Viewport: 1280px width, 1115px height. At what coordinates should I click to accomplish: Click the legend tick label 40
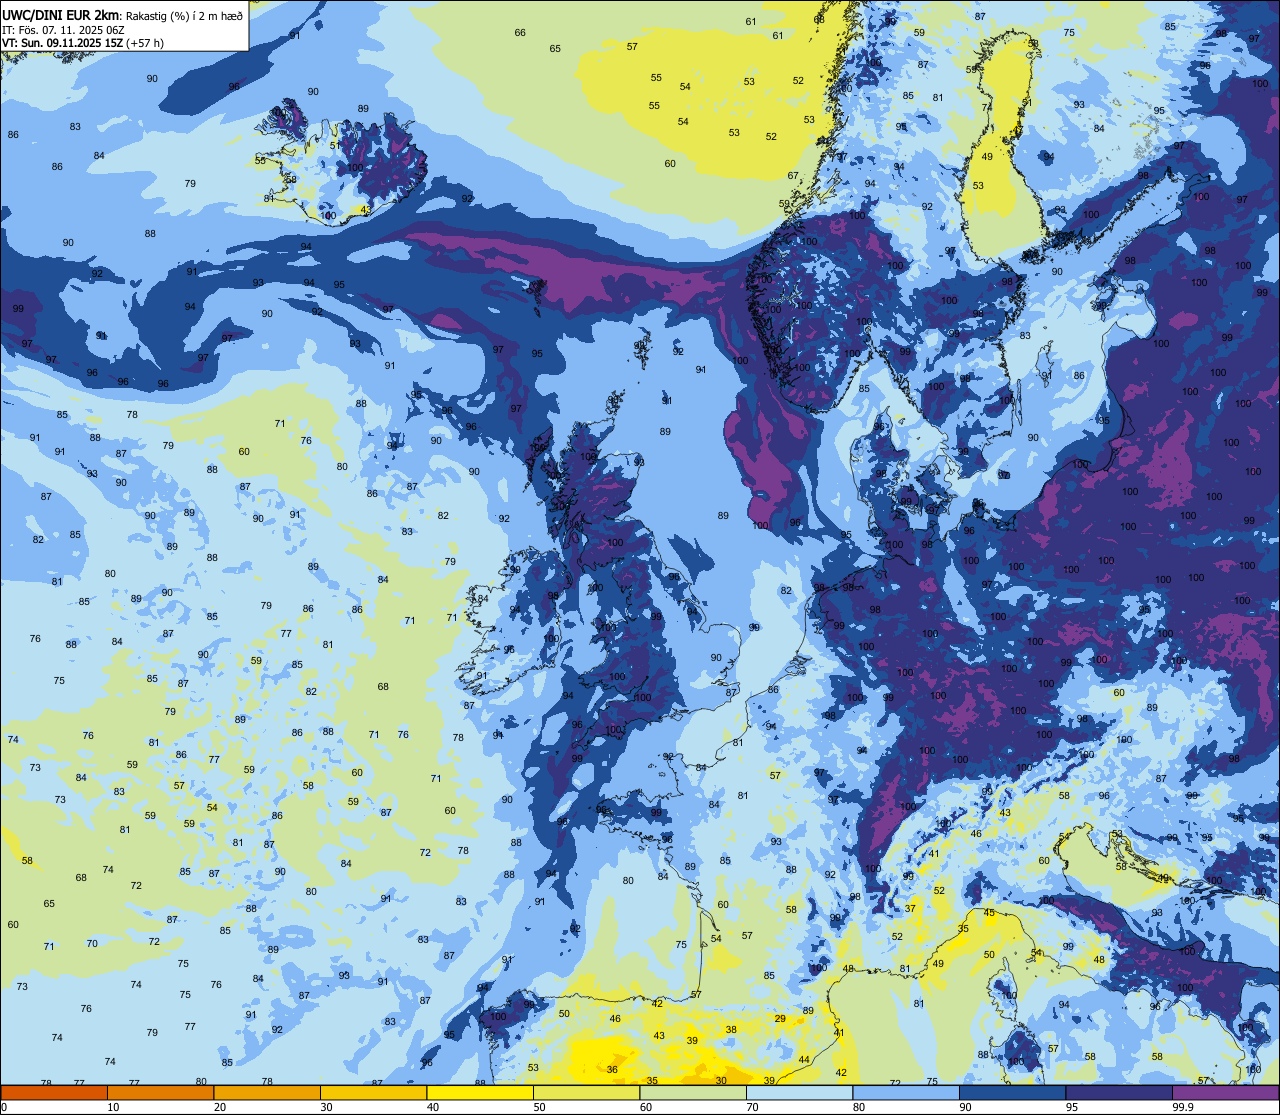click(x=433, y=1107)
